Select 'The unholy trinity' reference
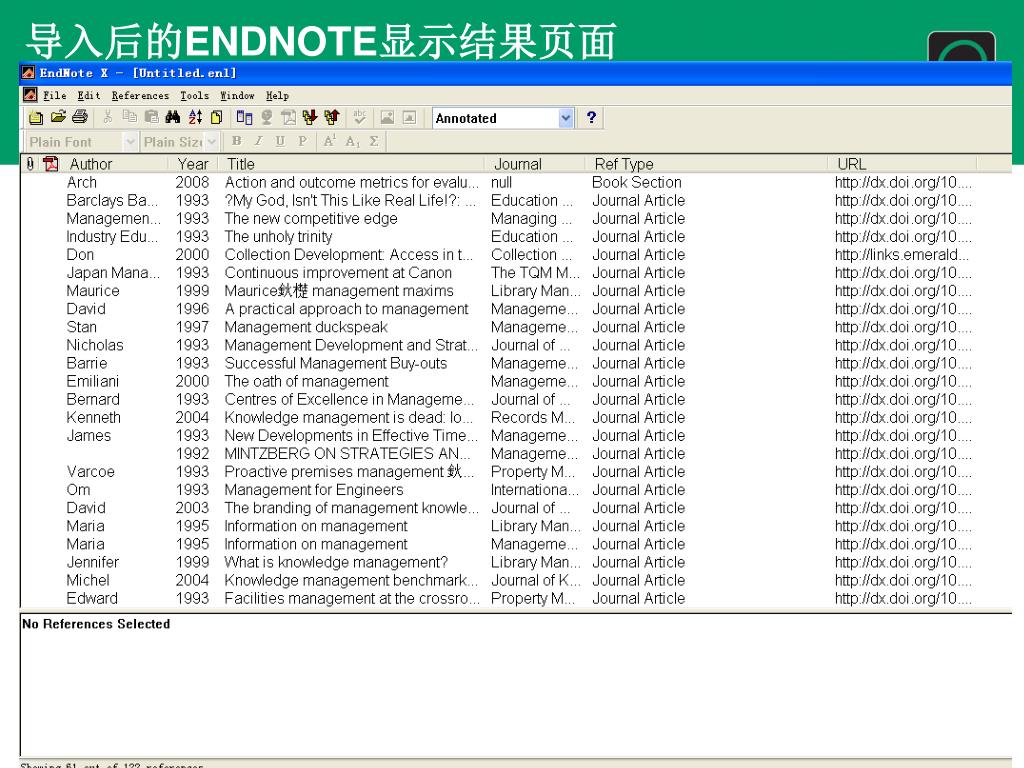The width and height of the screenshot is (1024, 768). point(516,236)
